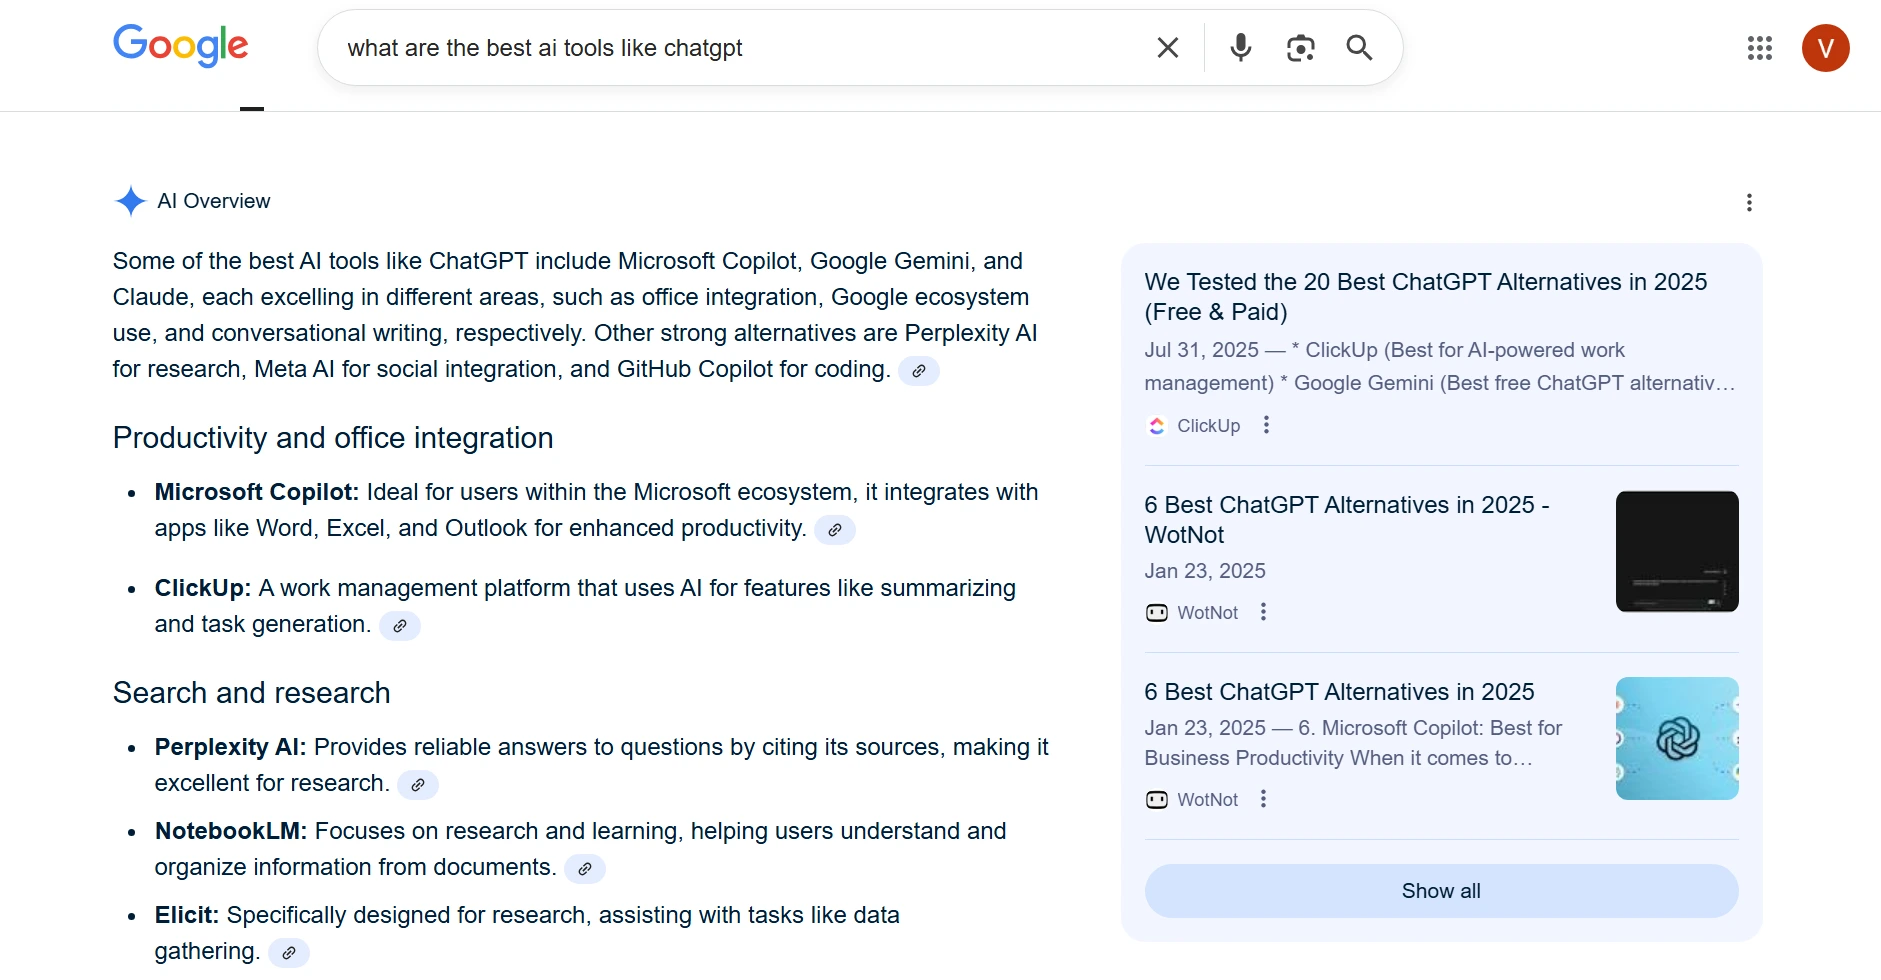The height and width of the screenshot is (980, 1881).
Task: Start a voice search with microphone
Action: tap(1240, 48)
